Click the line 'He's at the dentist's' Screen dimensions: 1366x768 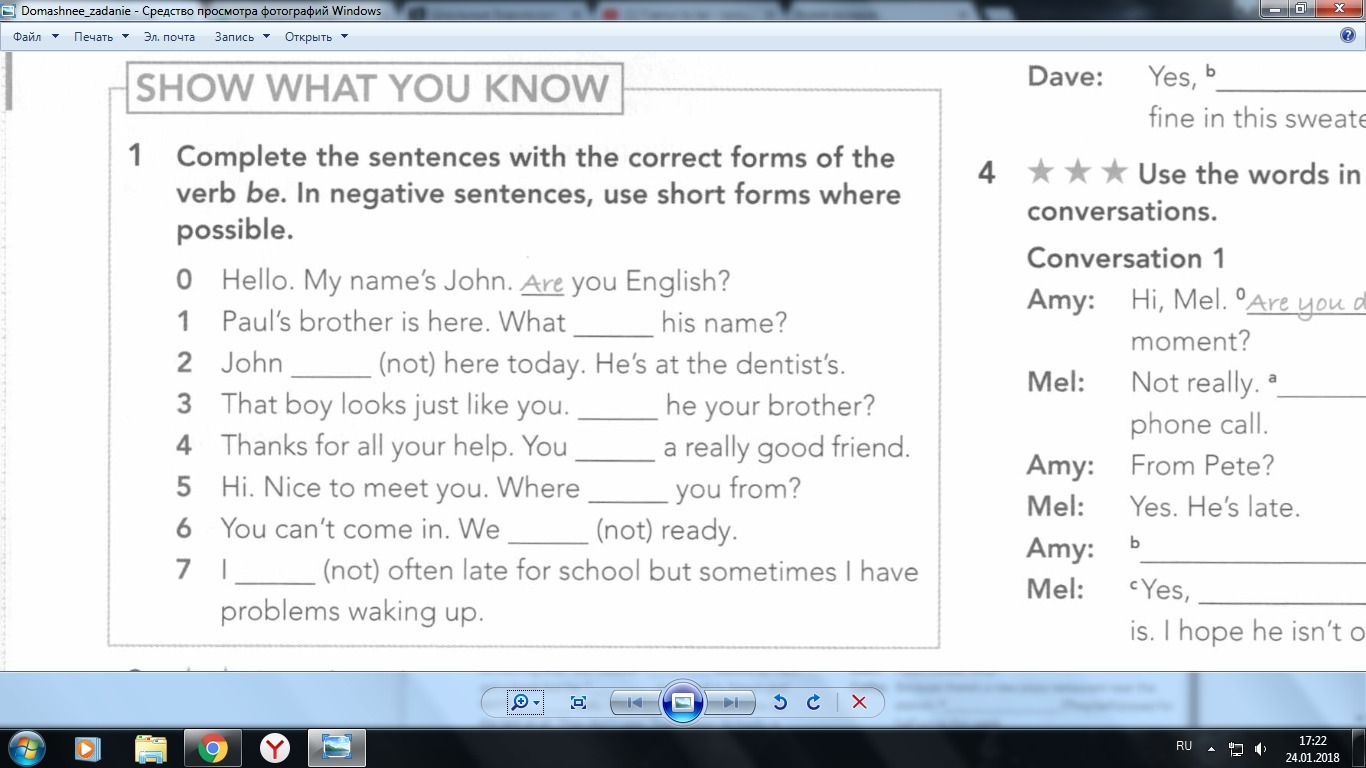tap(720, 364)
